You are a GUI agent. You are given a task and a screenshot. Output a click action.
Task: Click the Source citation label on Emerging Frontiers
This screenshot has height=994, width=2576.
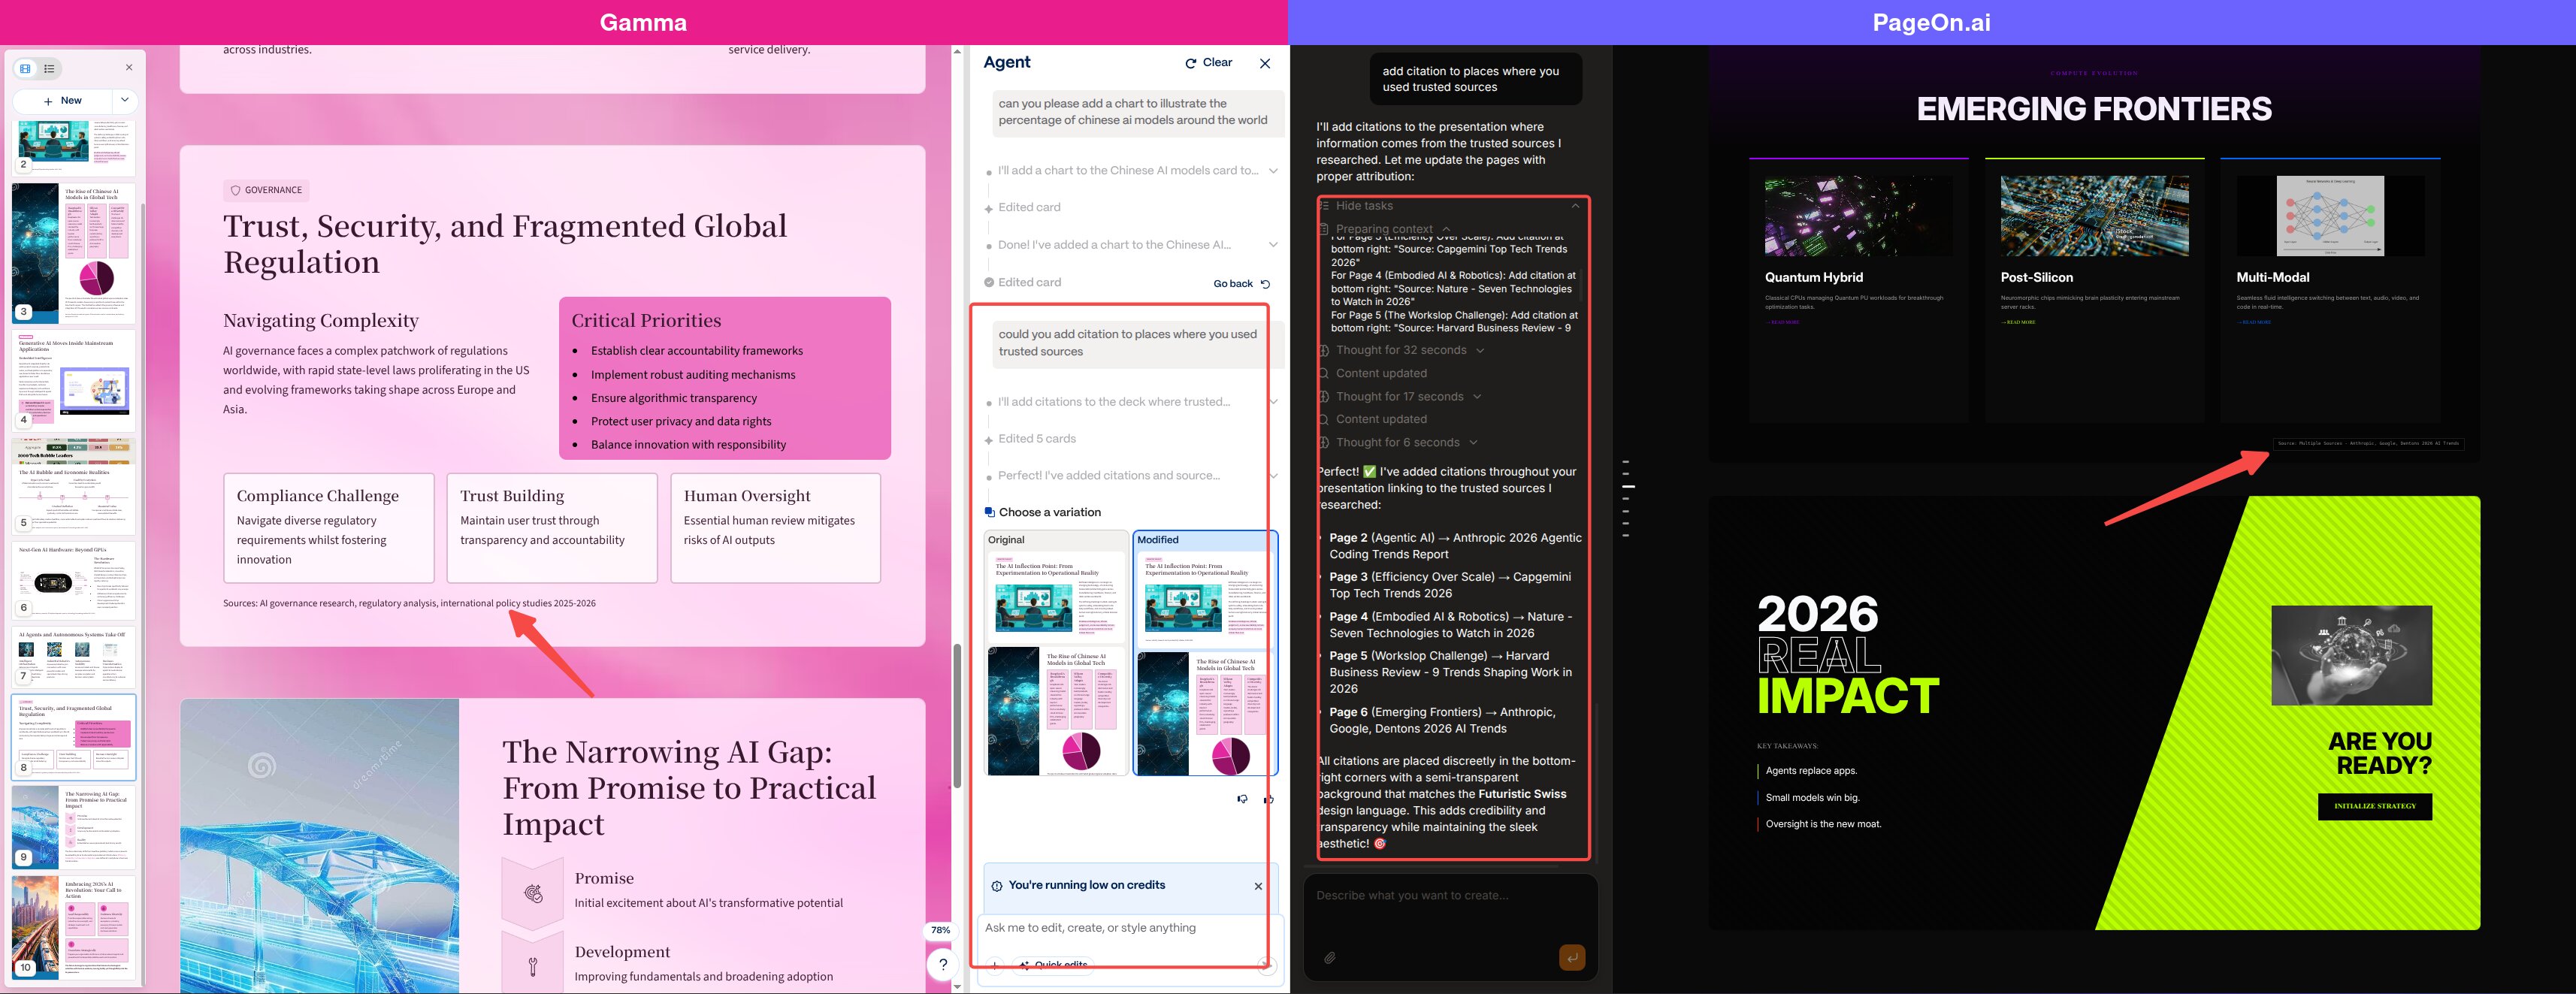coord(2368,443)
